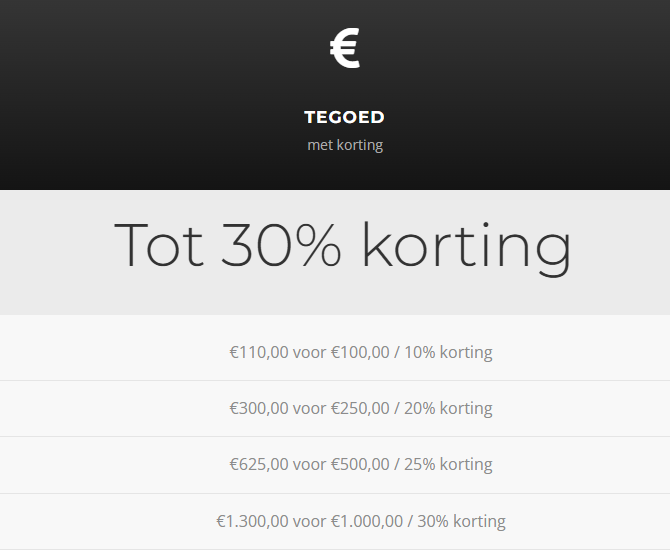
Task: Click the €100,00 price text
Action: point(360,352)
